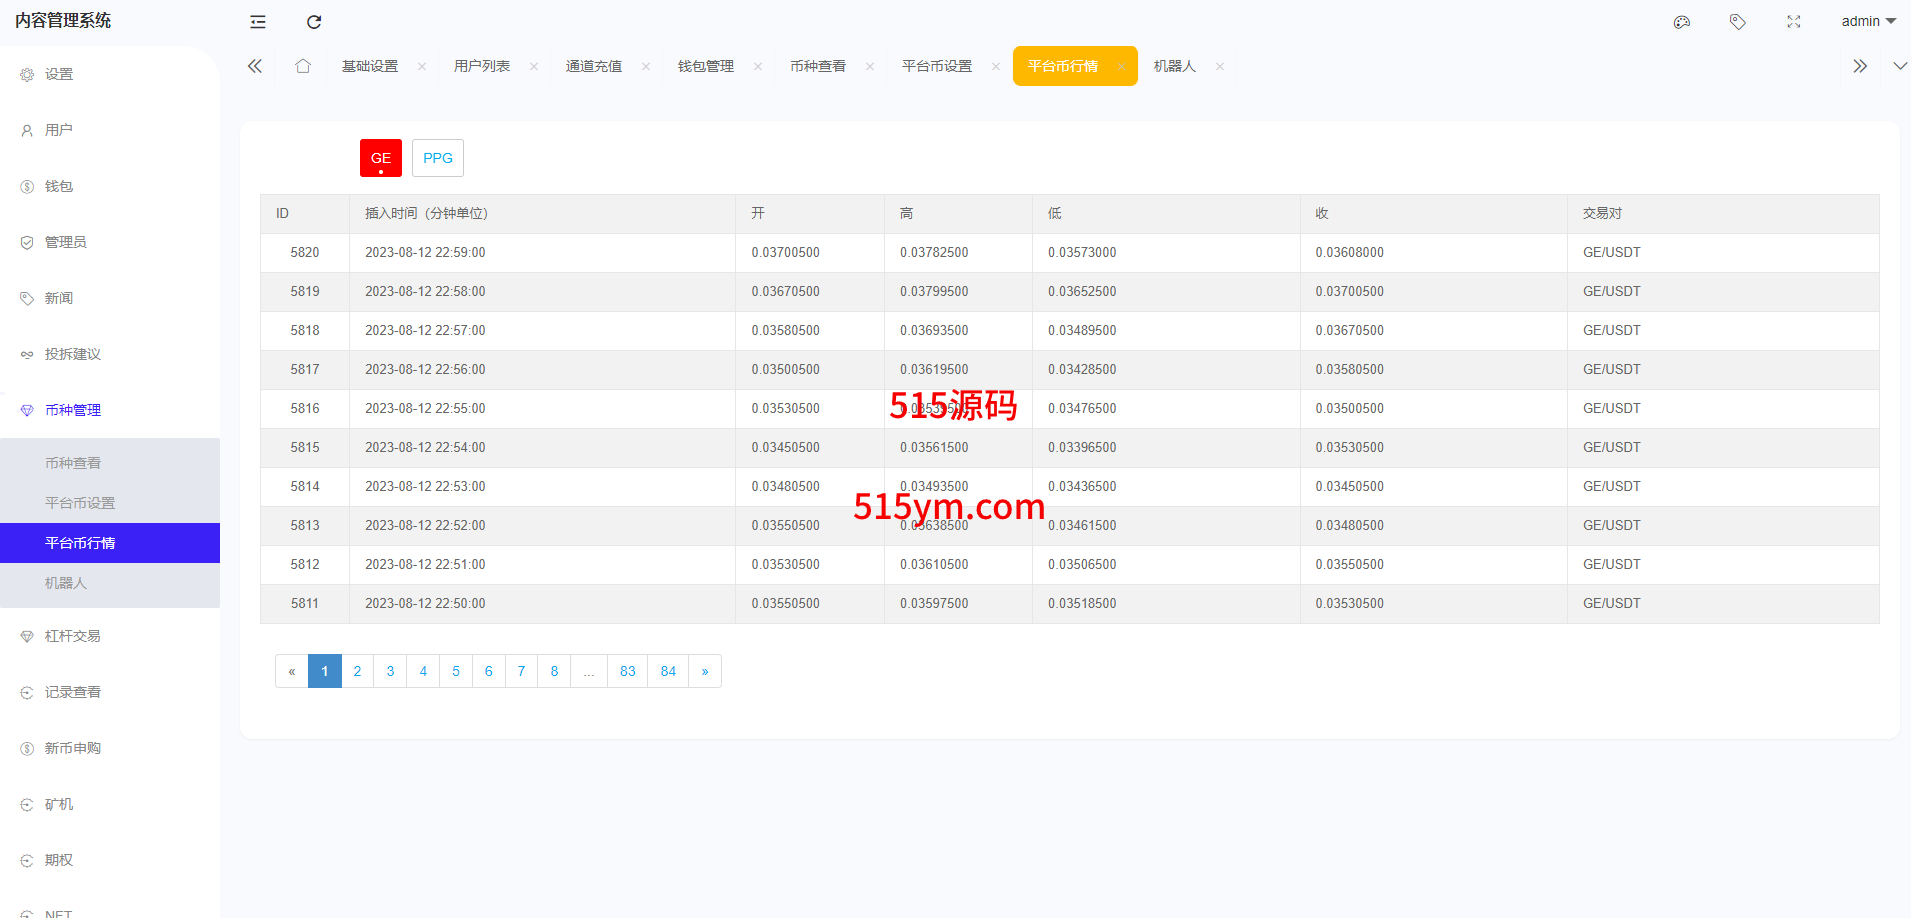Collapse the sidebar with the menu fold icon
This screenshot has width=1911, height=918.
point(258,22)
